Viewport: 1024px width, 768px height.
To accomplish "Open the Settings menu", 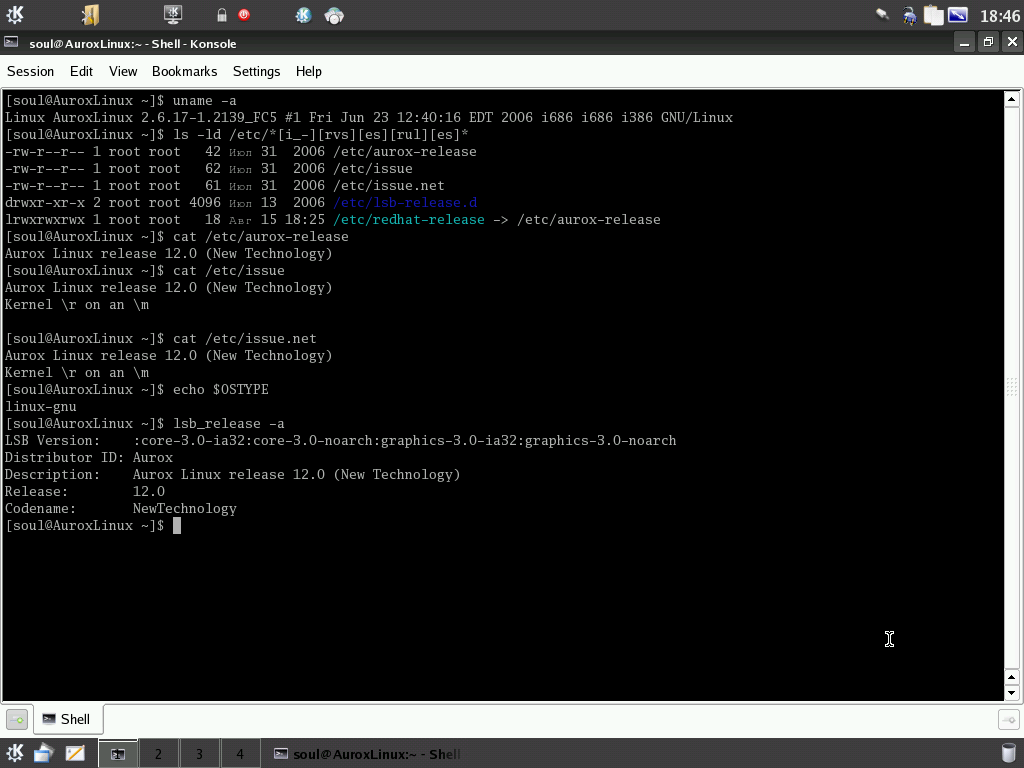I will (256, 71).
